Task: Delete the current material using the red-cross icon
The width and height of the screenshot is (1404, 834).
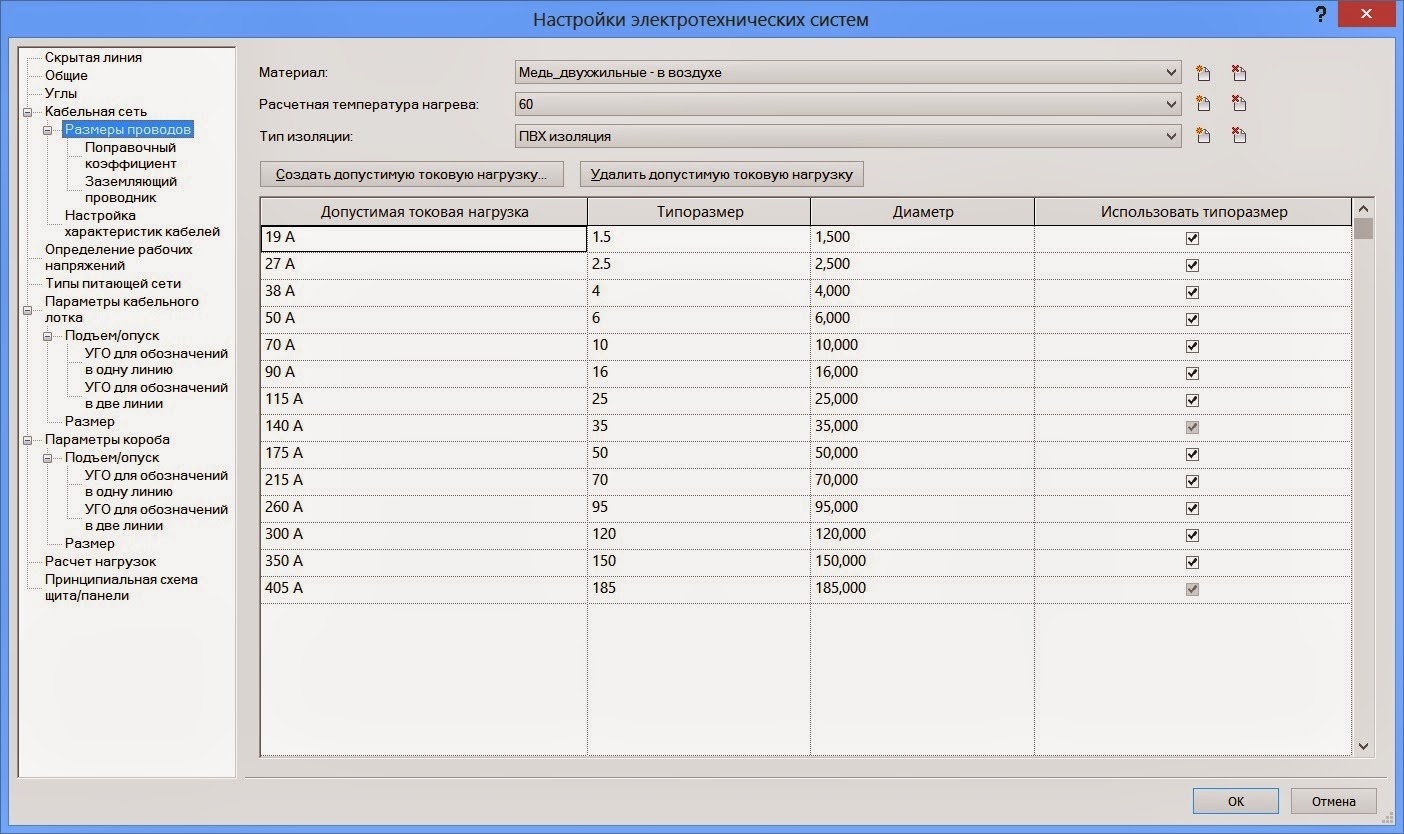Action: (x=1239, y=72)
